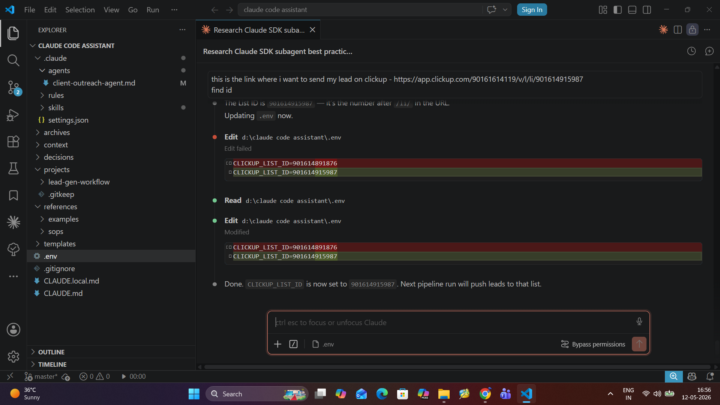
Task: Toggle the bottom Panel visibility
Action: coord(632,10)
